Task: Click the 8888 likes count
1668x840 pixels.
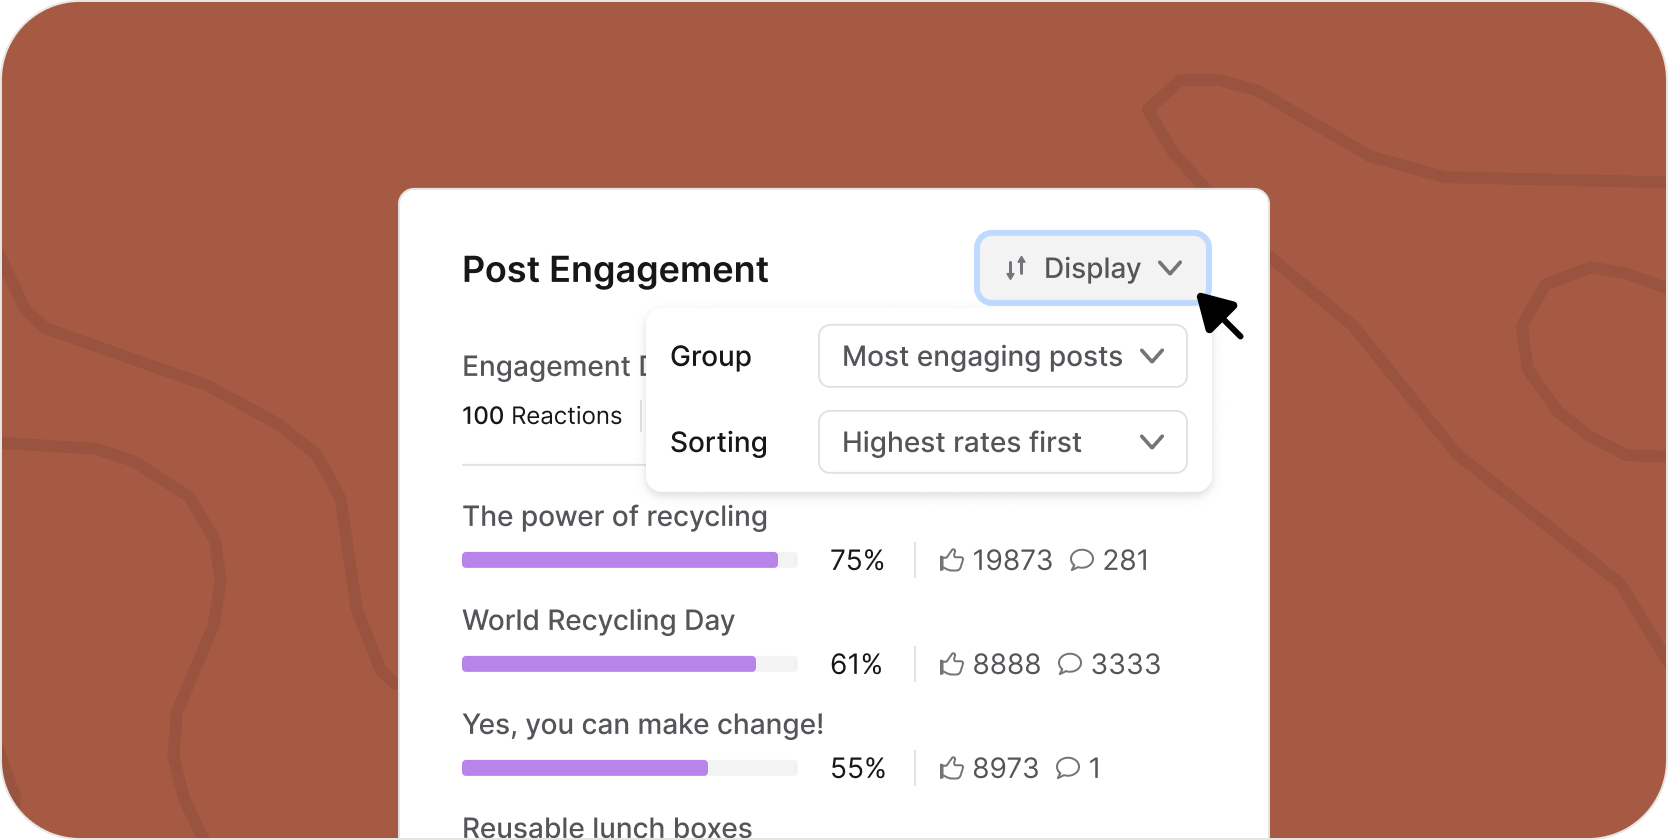Action: [x=1006, y=665]
